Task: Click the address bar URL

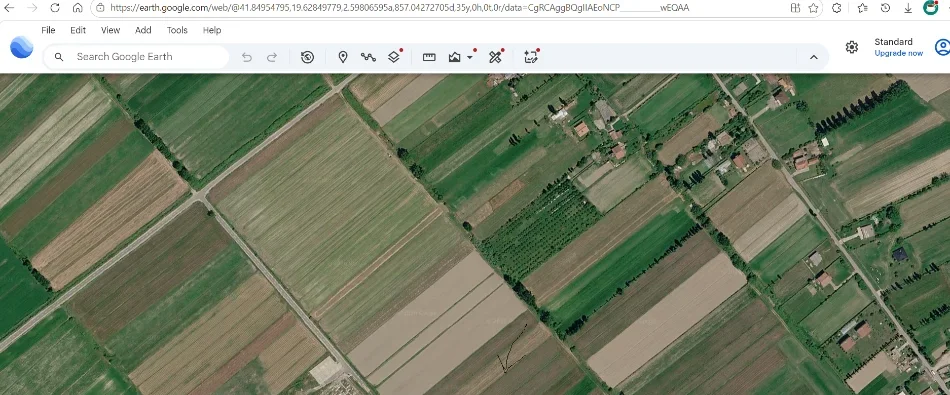Action: pos(400,8)
